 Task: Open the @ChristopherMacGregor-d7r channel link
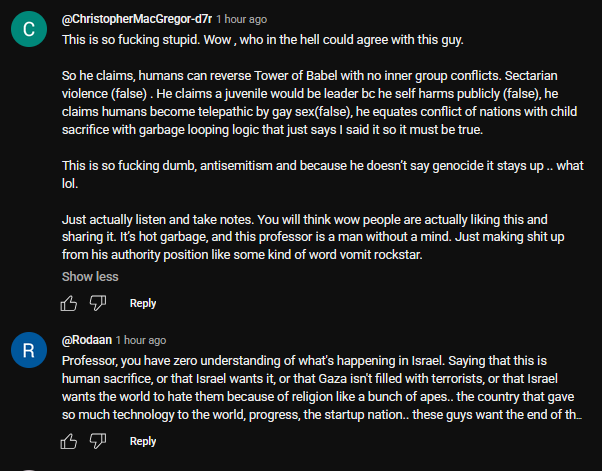click(x=137, y=19)
